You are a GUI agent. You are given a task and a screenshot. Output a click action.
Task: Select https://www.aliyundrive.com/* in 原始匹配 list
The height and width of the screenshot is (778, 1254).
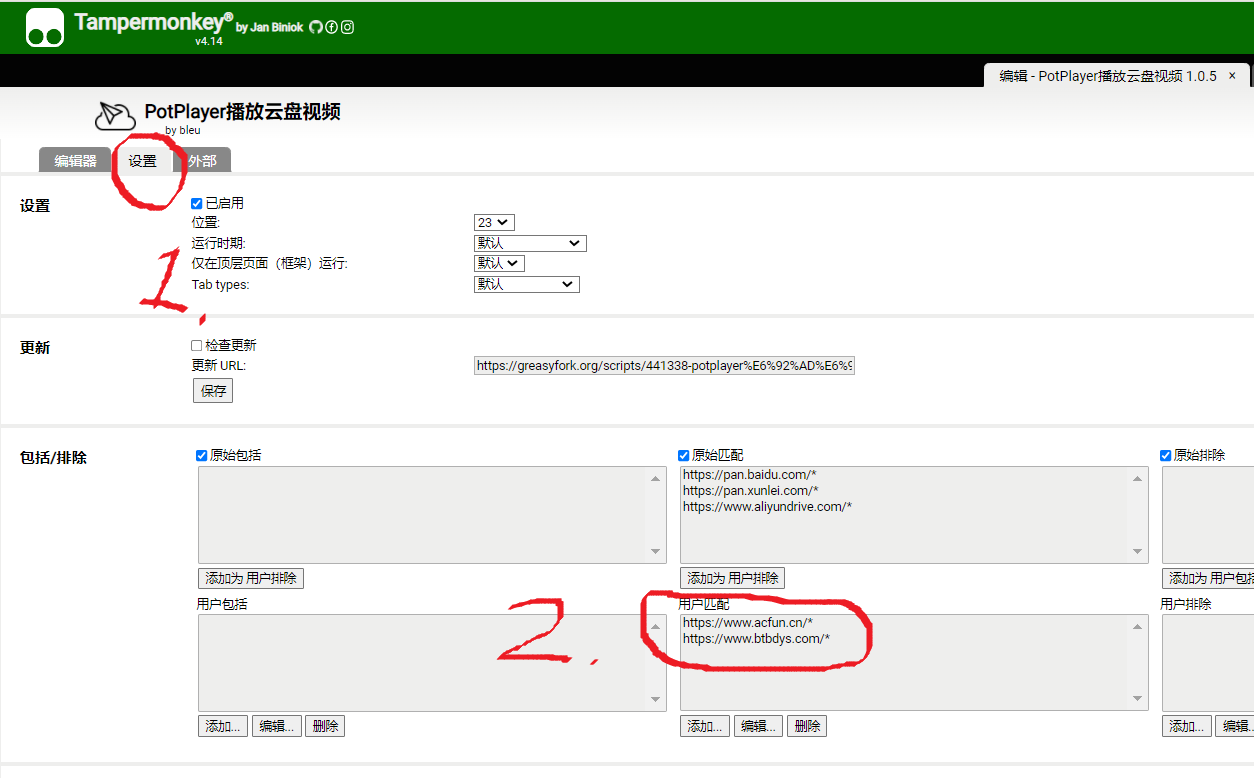coord(767,506)
